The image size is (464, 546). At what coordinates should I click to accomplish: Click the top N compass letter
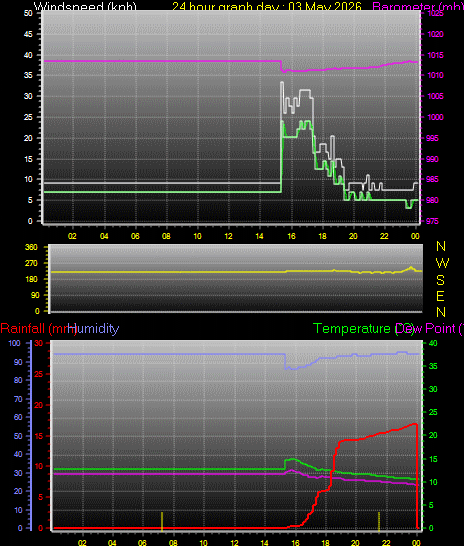coord(441,246)
